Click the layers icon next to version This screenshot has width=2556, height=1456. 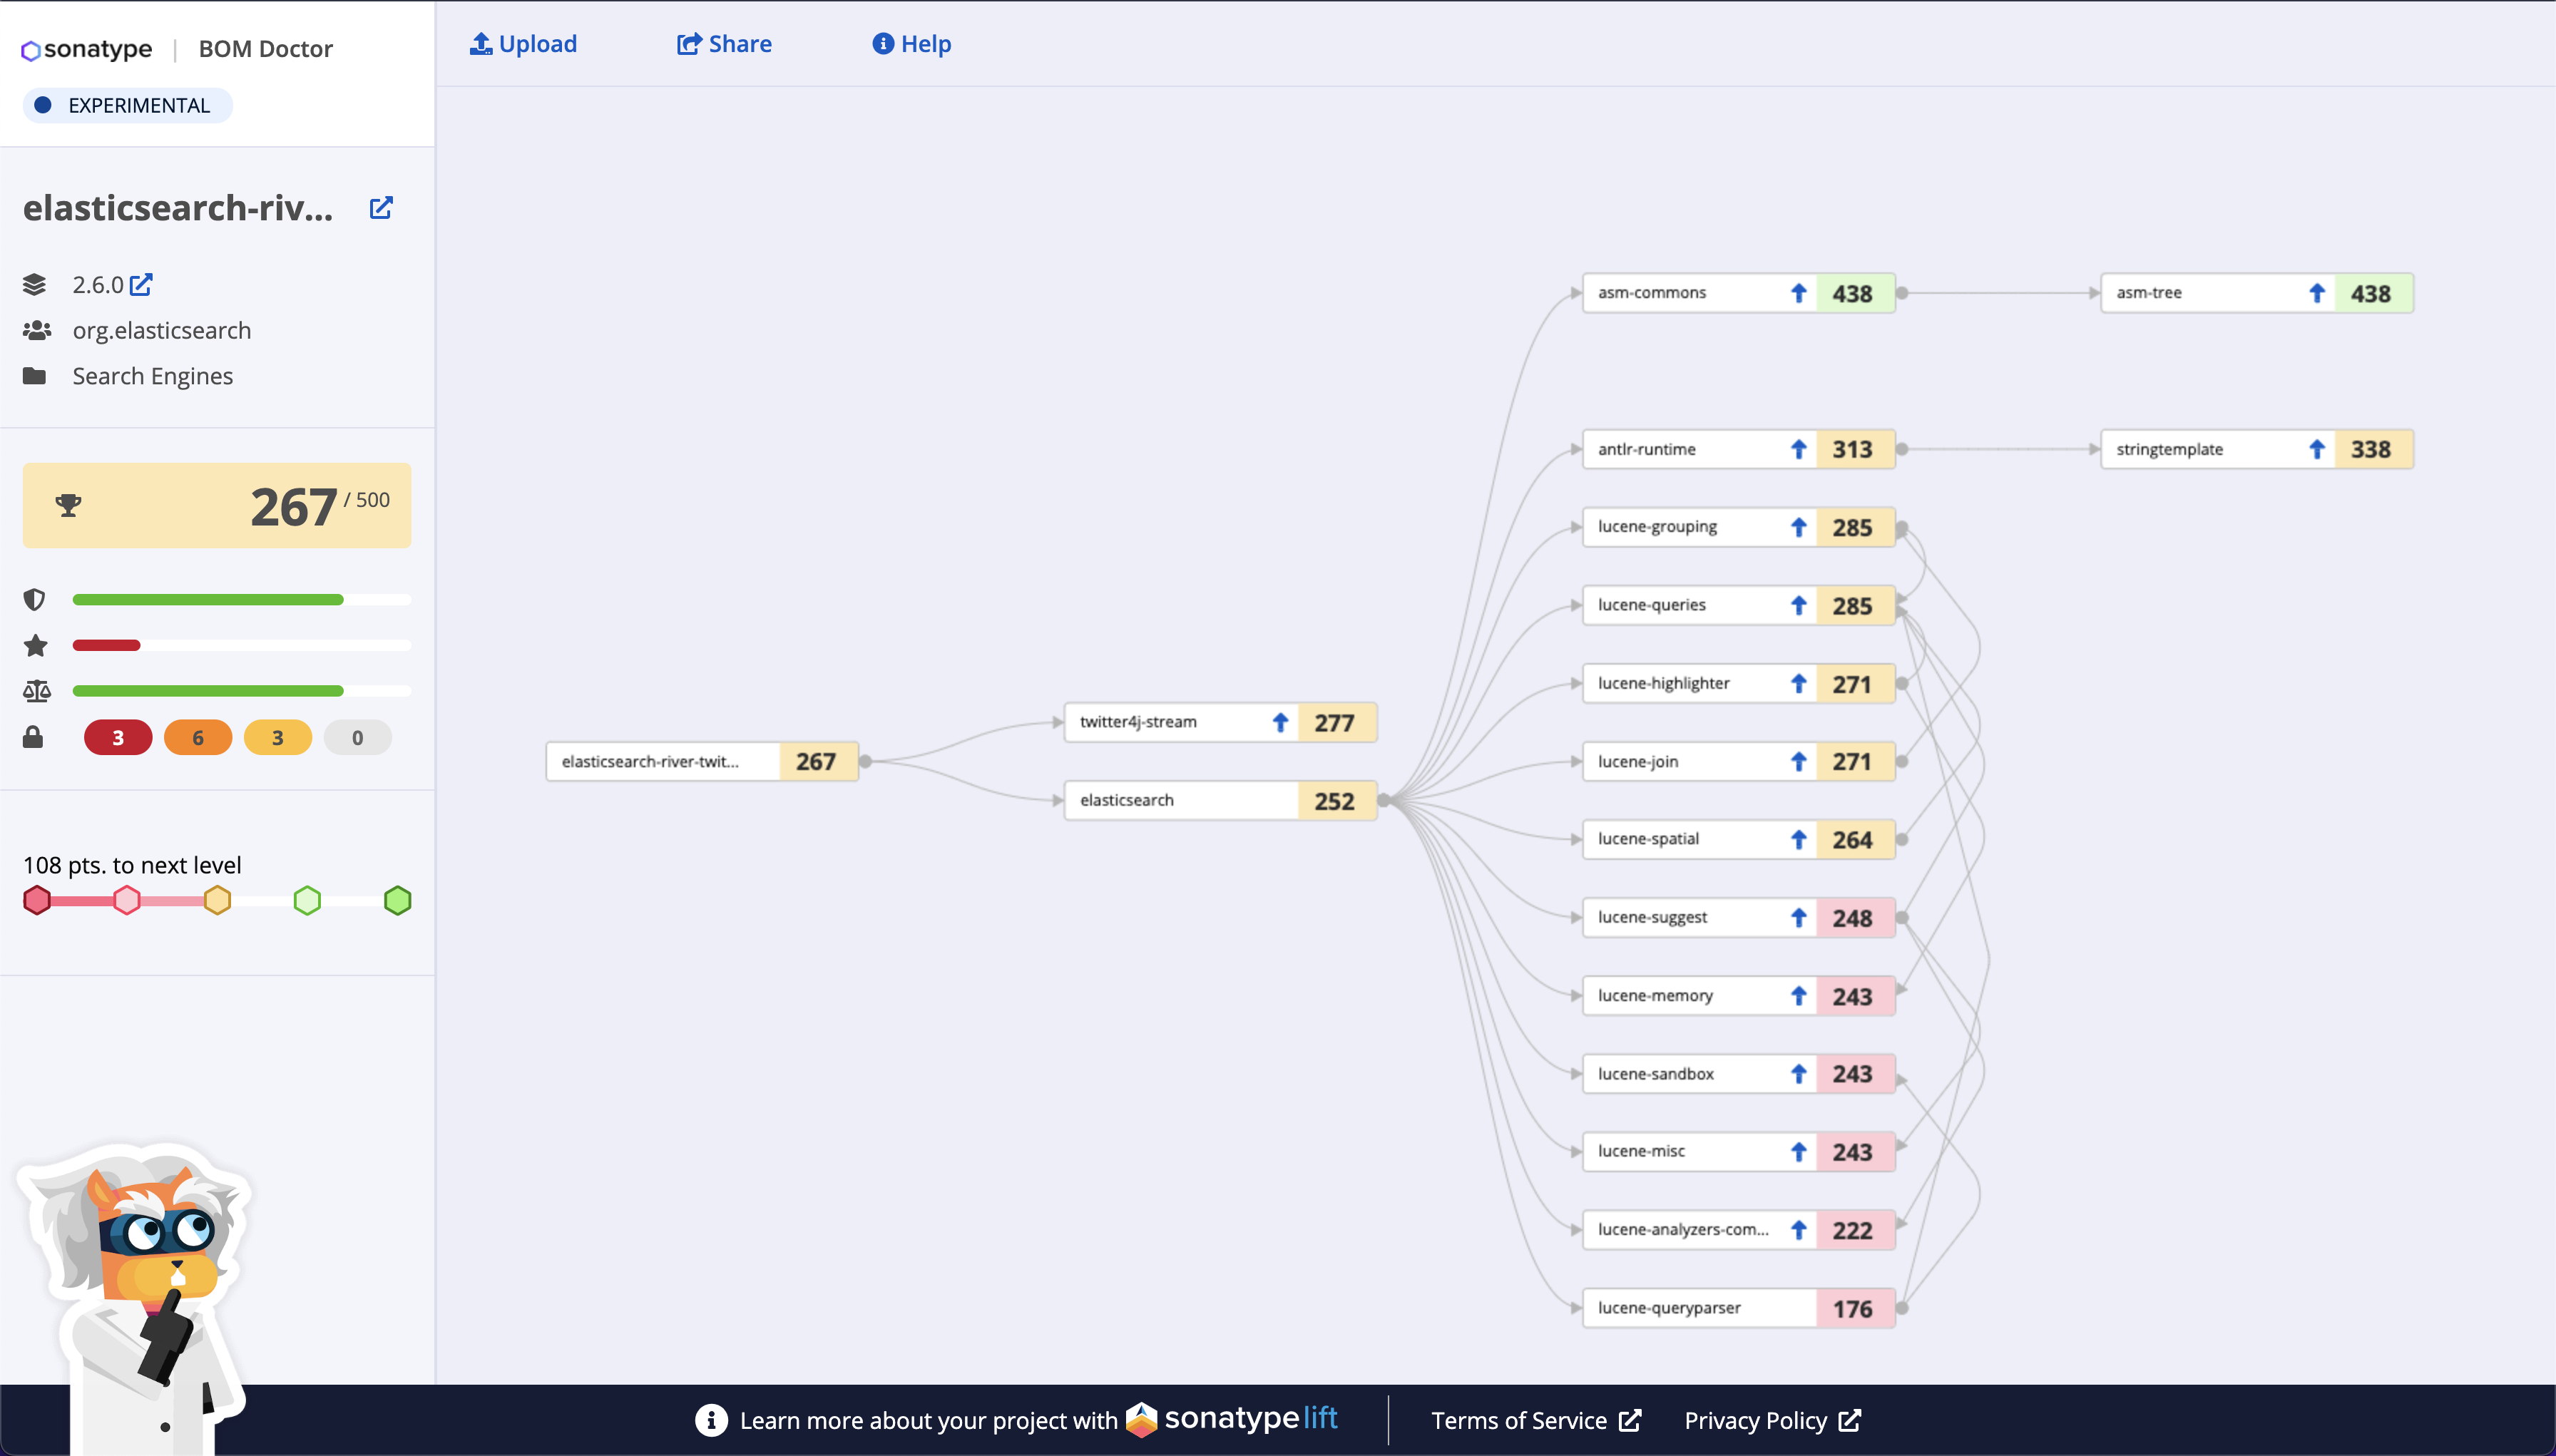point(34,285)
